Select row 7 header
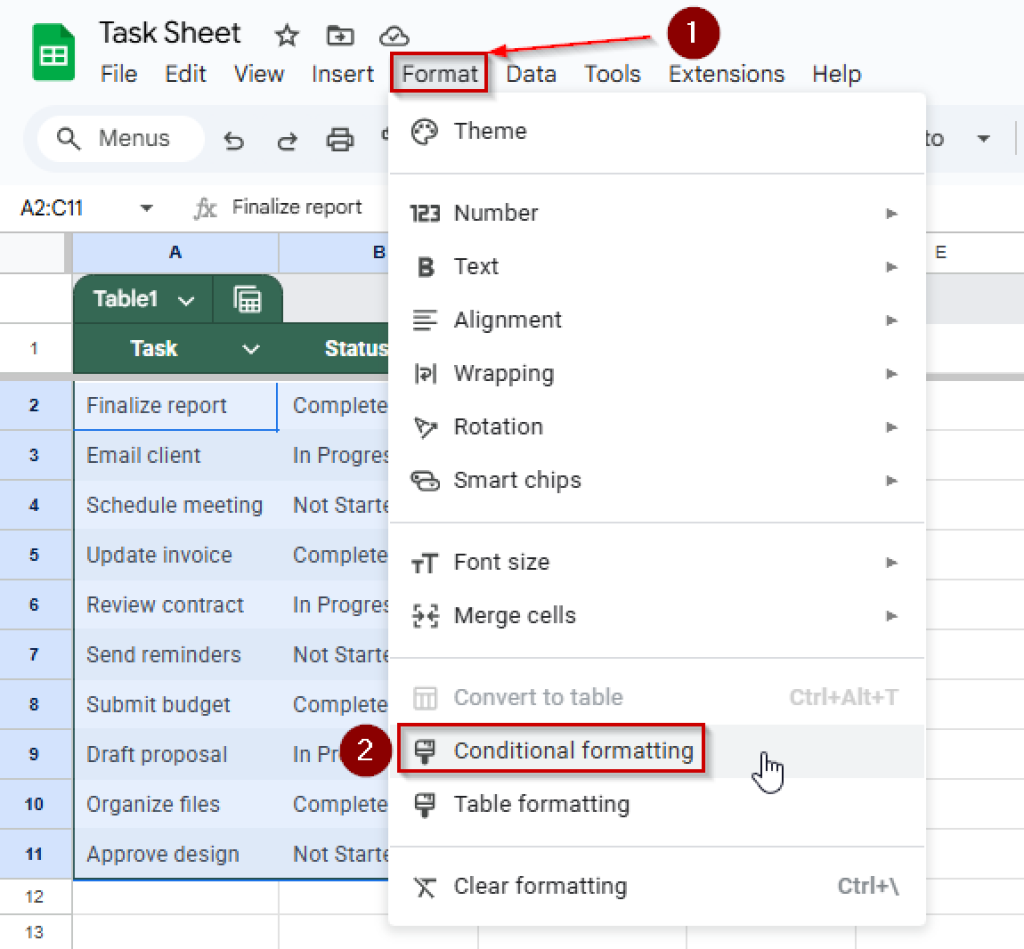 [x=35, y=655]
